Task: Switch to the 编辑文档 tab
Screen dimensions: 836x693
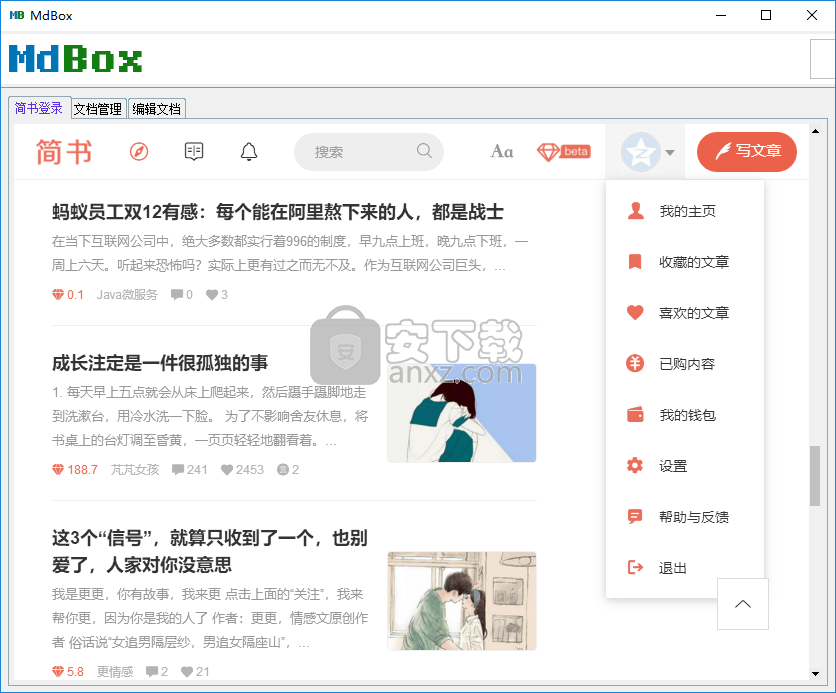Action: tap(157, 109)
